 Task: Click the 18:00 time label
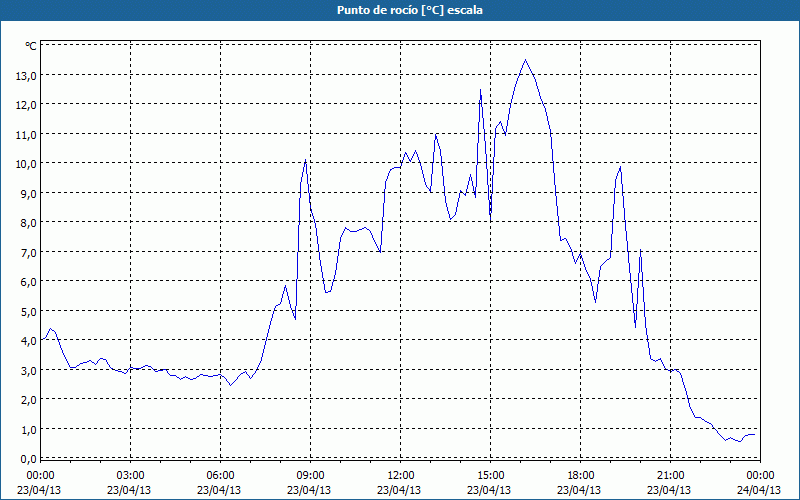click(581, 476)
